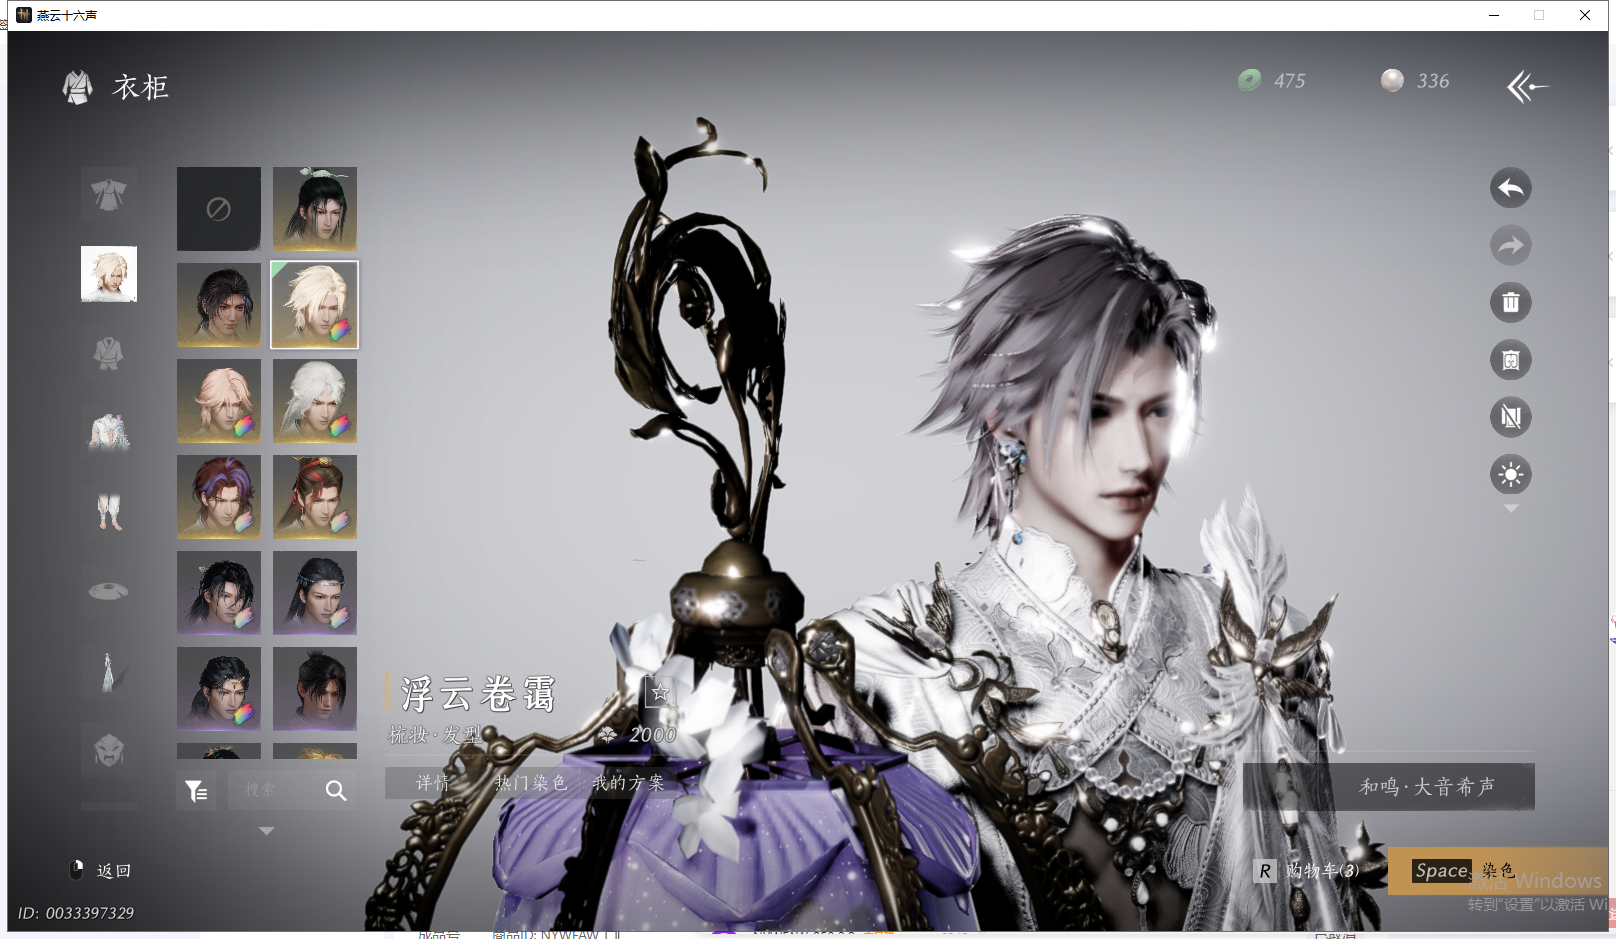This screenshot has width=1616, height=939.
Task: Switch to the 热门染色 tab
Action: click(x=531, y=783)
